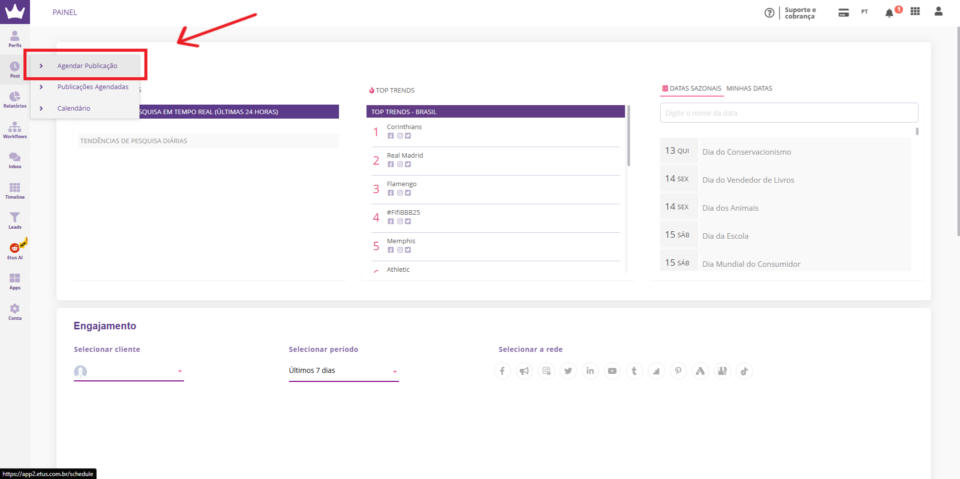This screenshot has height=479, width=960.
Task: Click the Suporte e cobrança link
Action: pos(799,12)
